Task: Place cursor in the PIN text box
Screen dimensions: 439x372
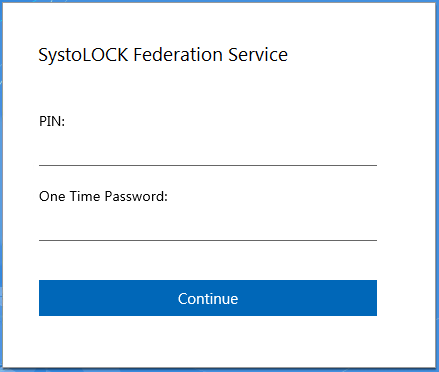Action: point(208,151)
